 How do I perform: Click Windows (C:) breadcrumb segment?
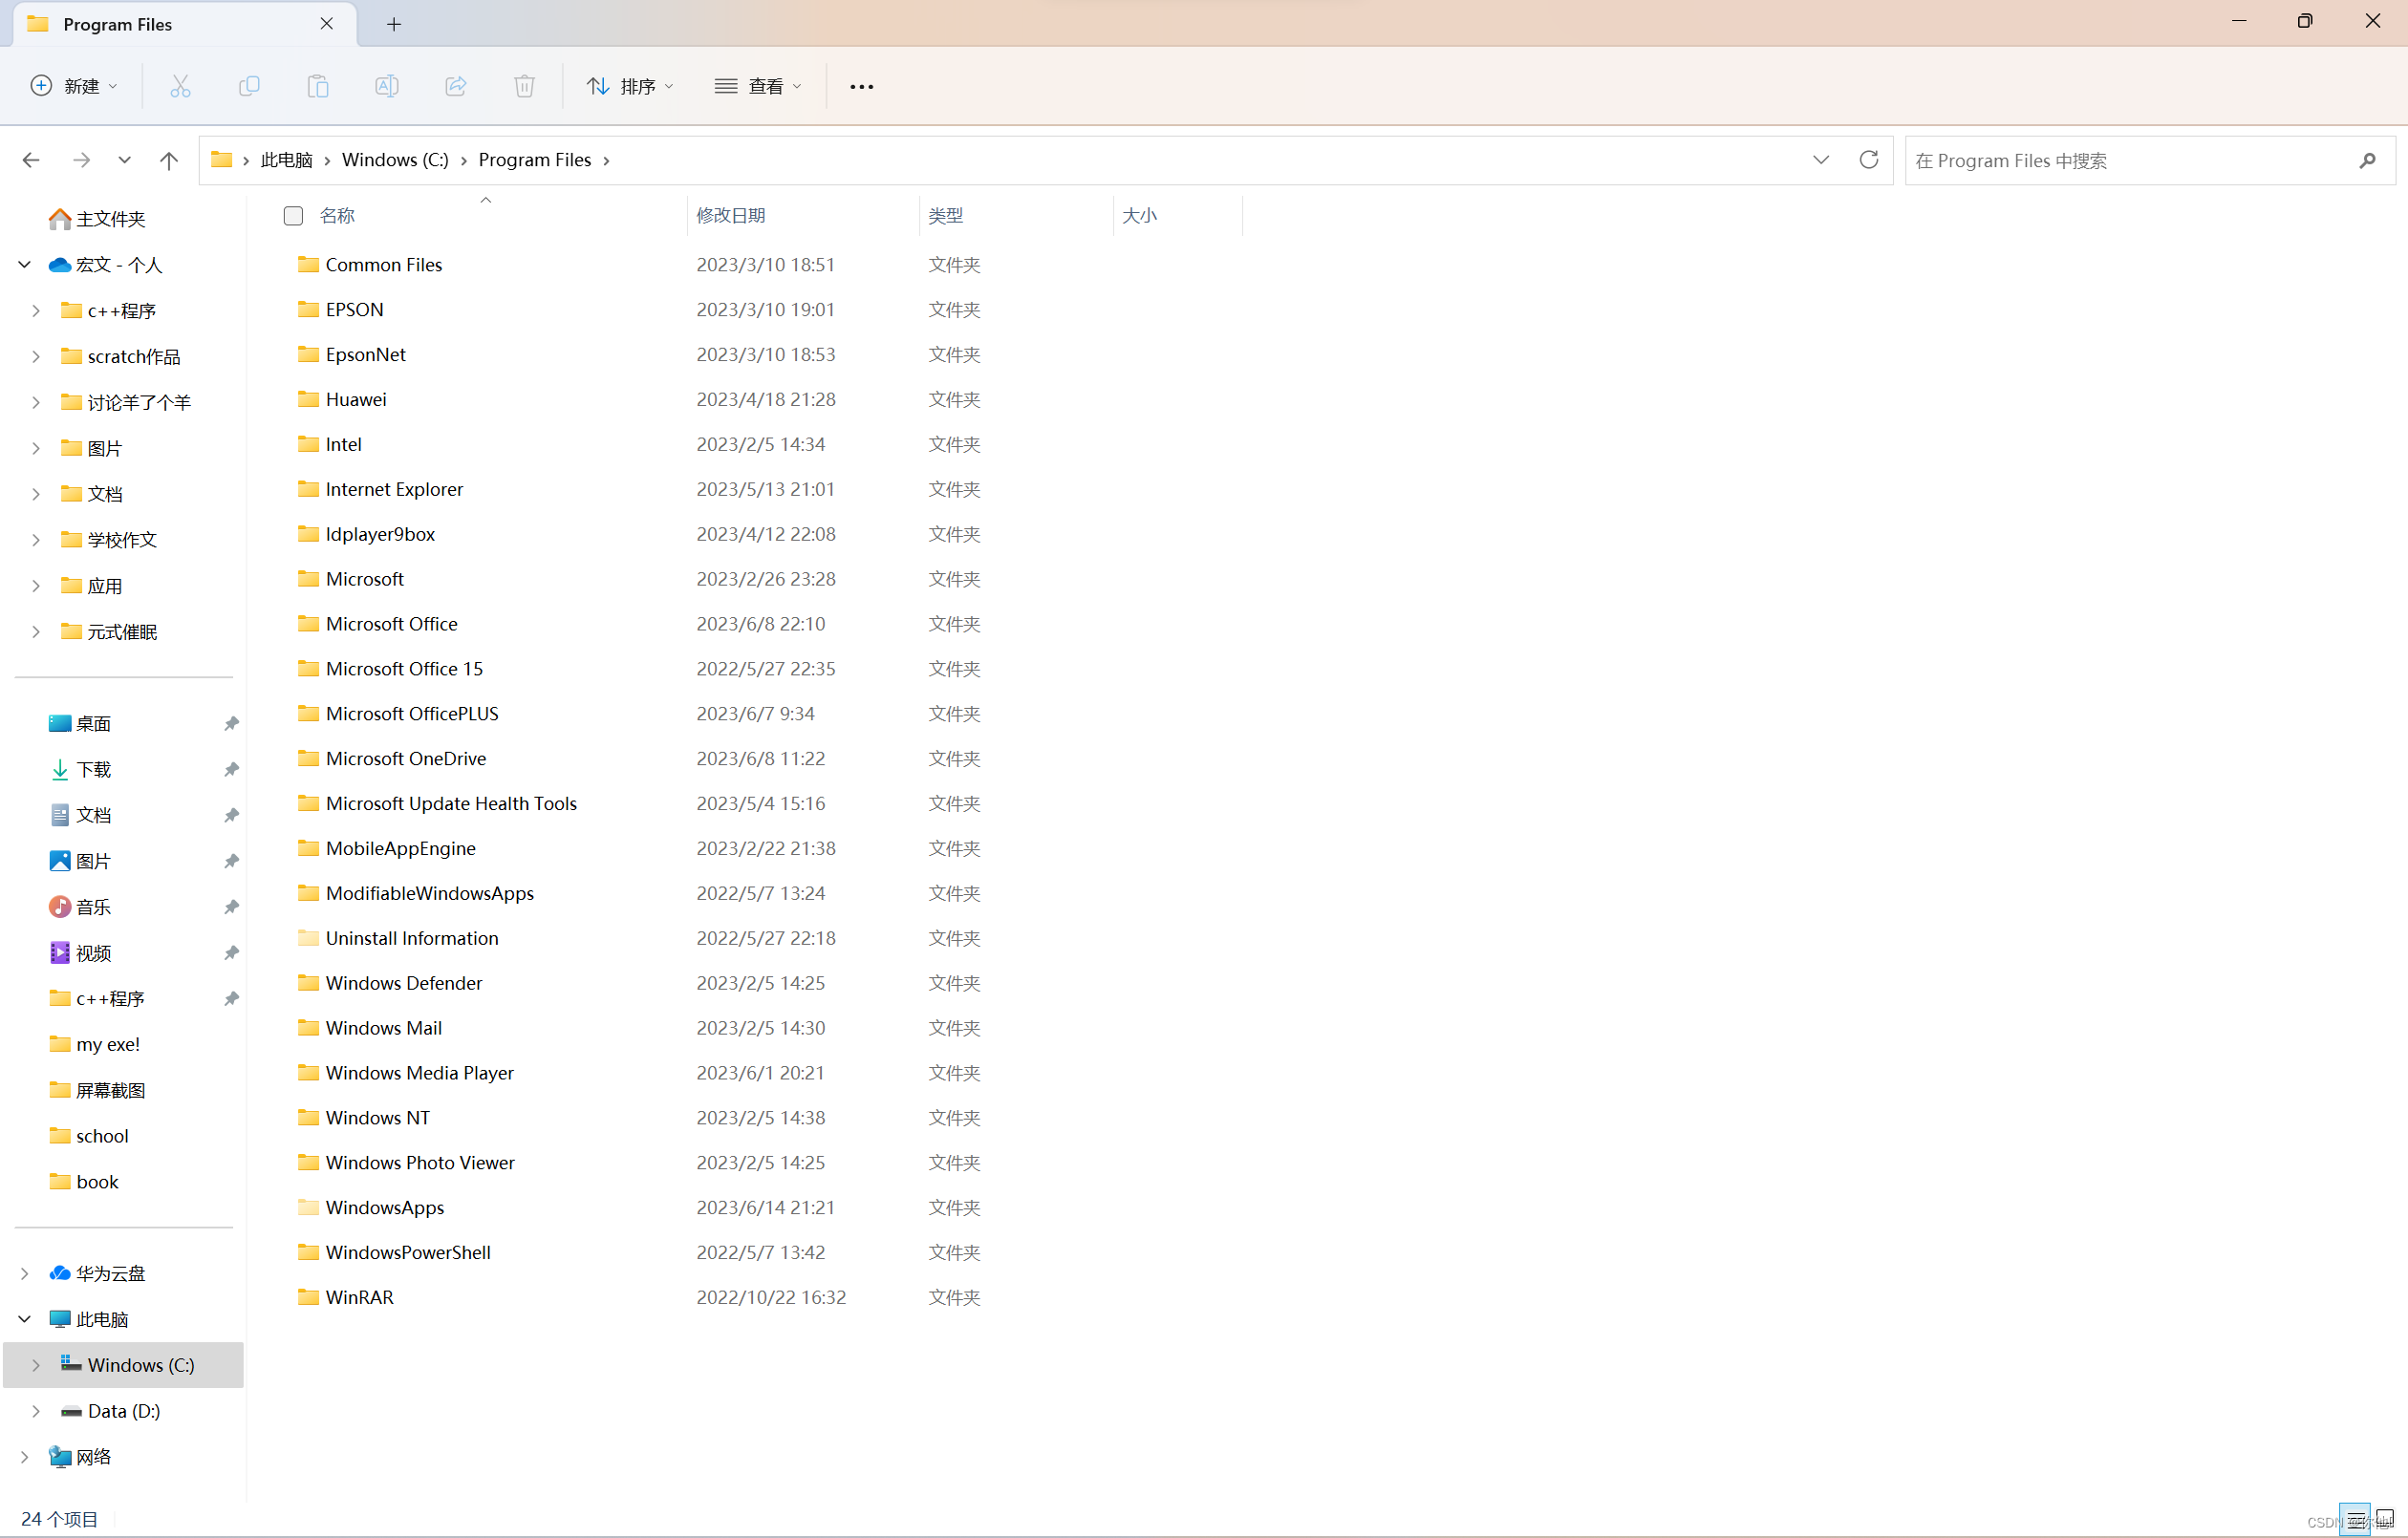(395, 160)
